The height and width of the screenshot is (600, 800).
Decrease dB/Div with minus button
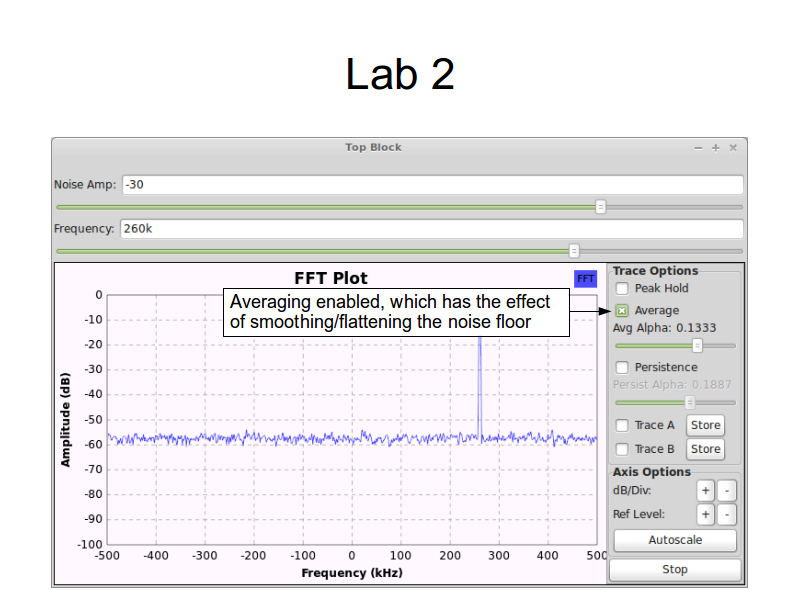727,491
